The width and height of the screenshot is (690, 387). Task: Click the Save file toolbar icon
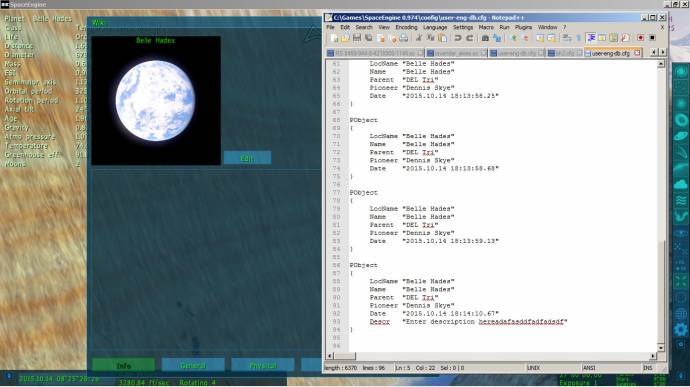[357, 38]
